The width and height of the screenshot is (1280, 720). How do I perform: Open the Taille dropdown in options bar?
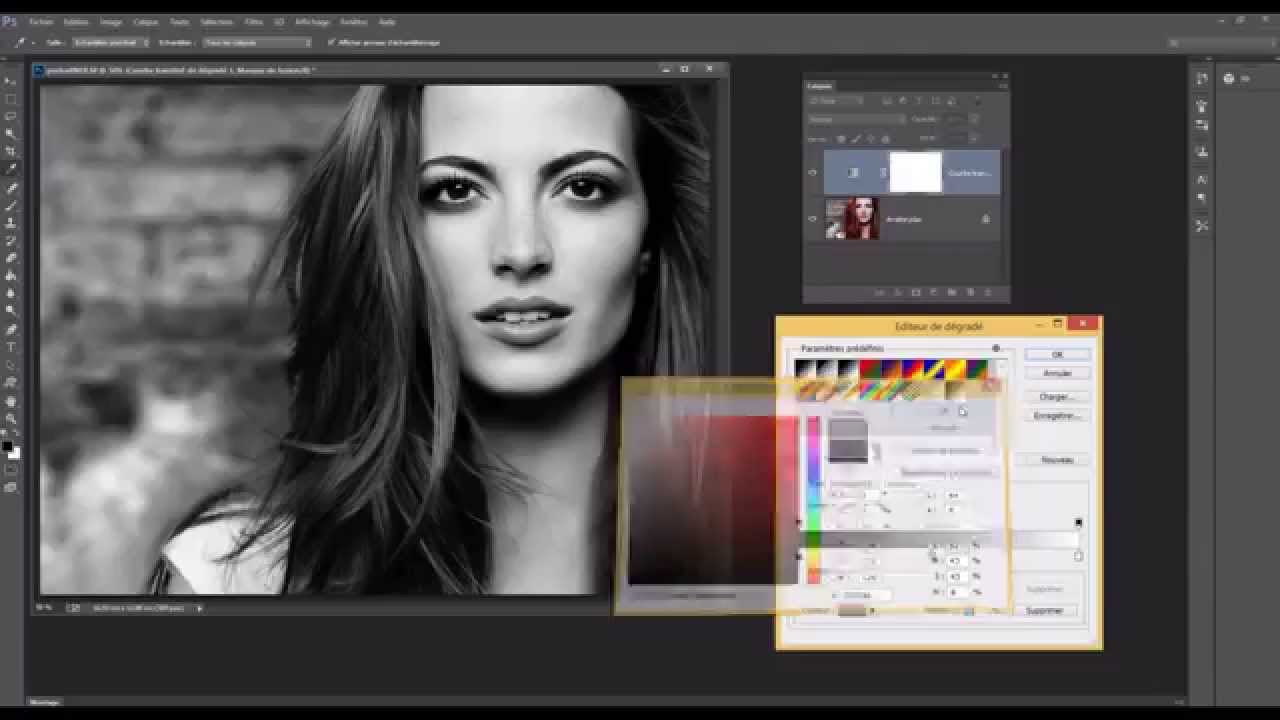[110, 43]
